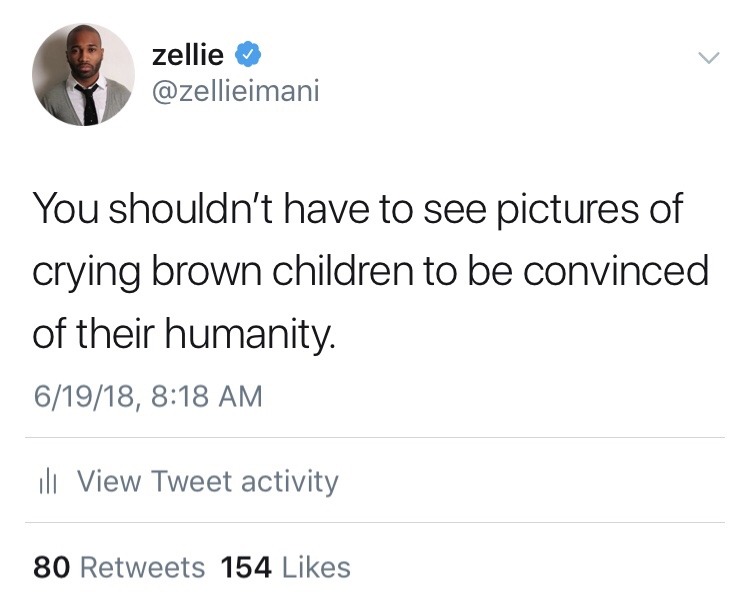741x597 pixels.
Task: Open zellie's profile picture
Action: tap(83, 75)
